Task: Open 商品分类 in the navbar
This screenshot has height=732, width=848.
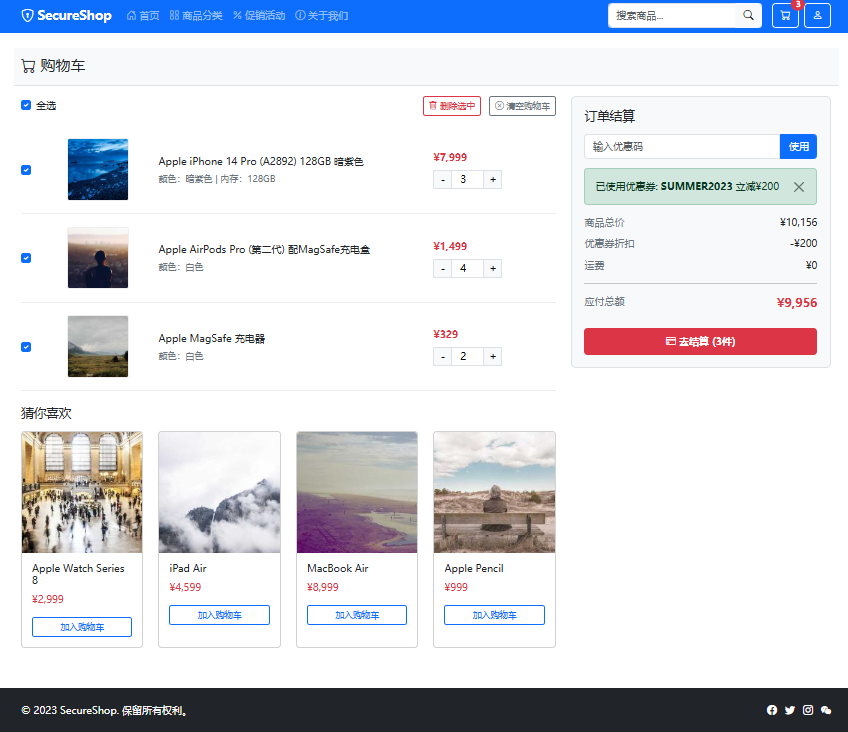Action: [196, 16]
